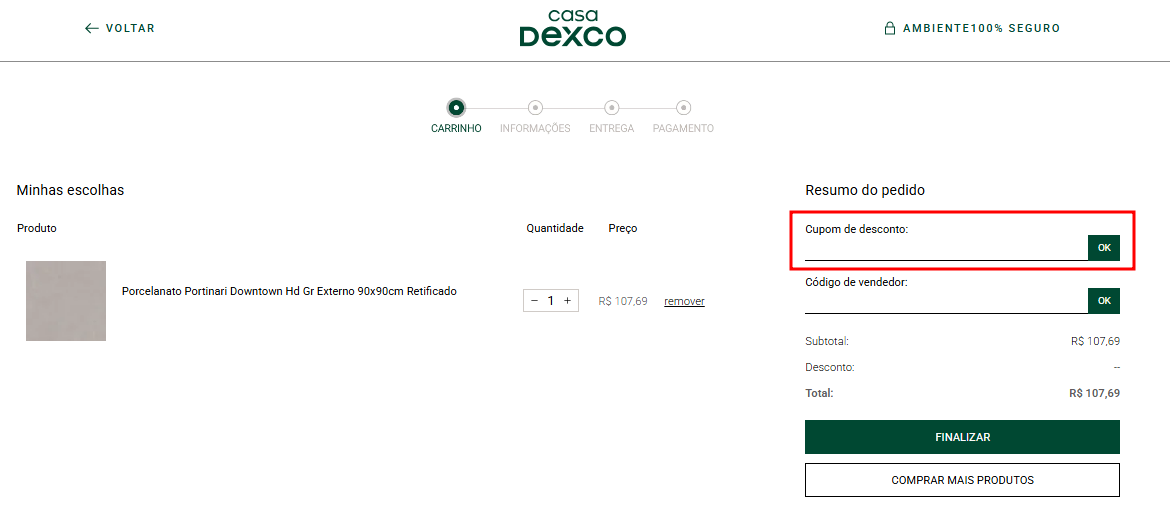Select the Pagamento step circle
Viewport: 1170px width, 524px height.
tap(683, 108)
